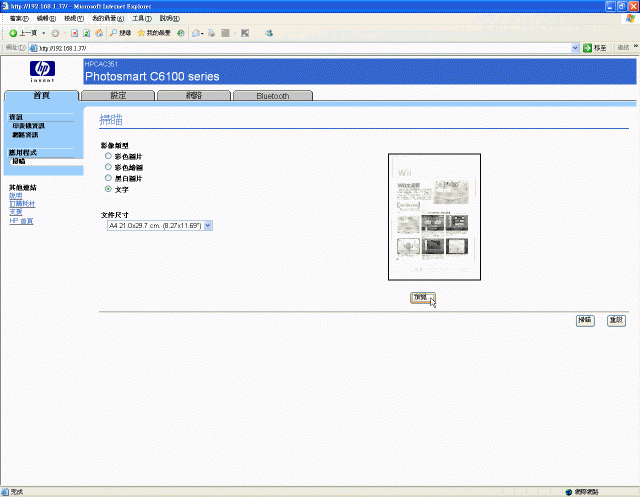The image size is (640, 497).
Task: Open the Back button history dropdown arrow
Action: [x=44, y=33]
